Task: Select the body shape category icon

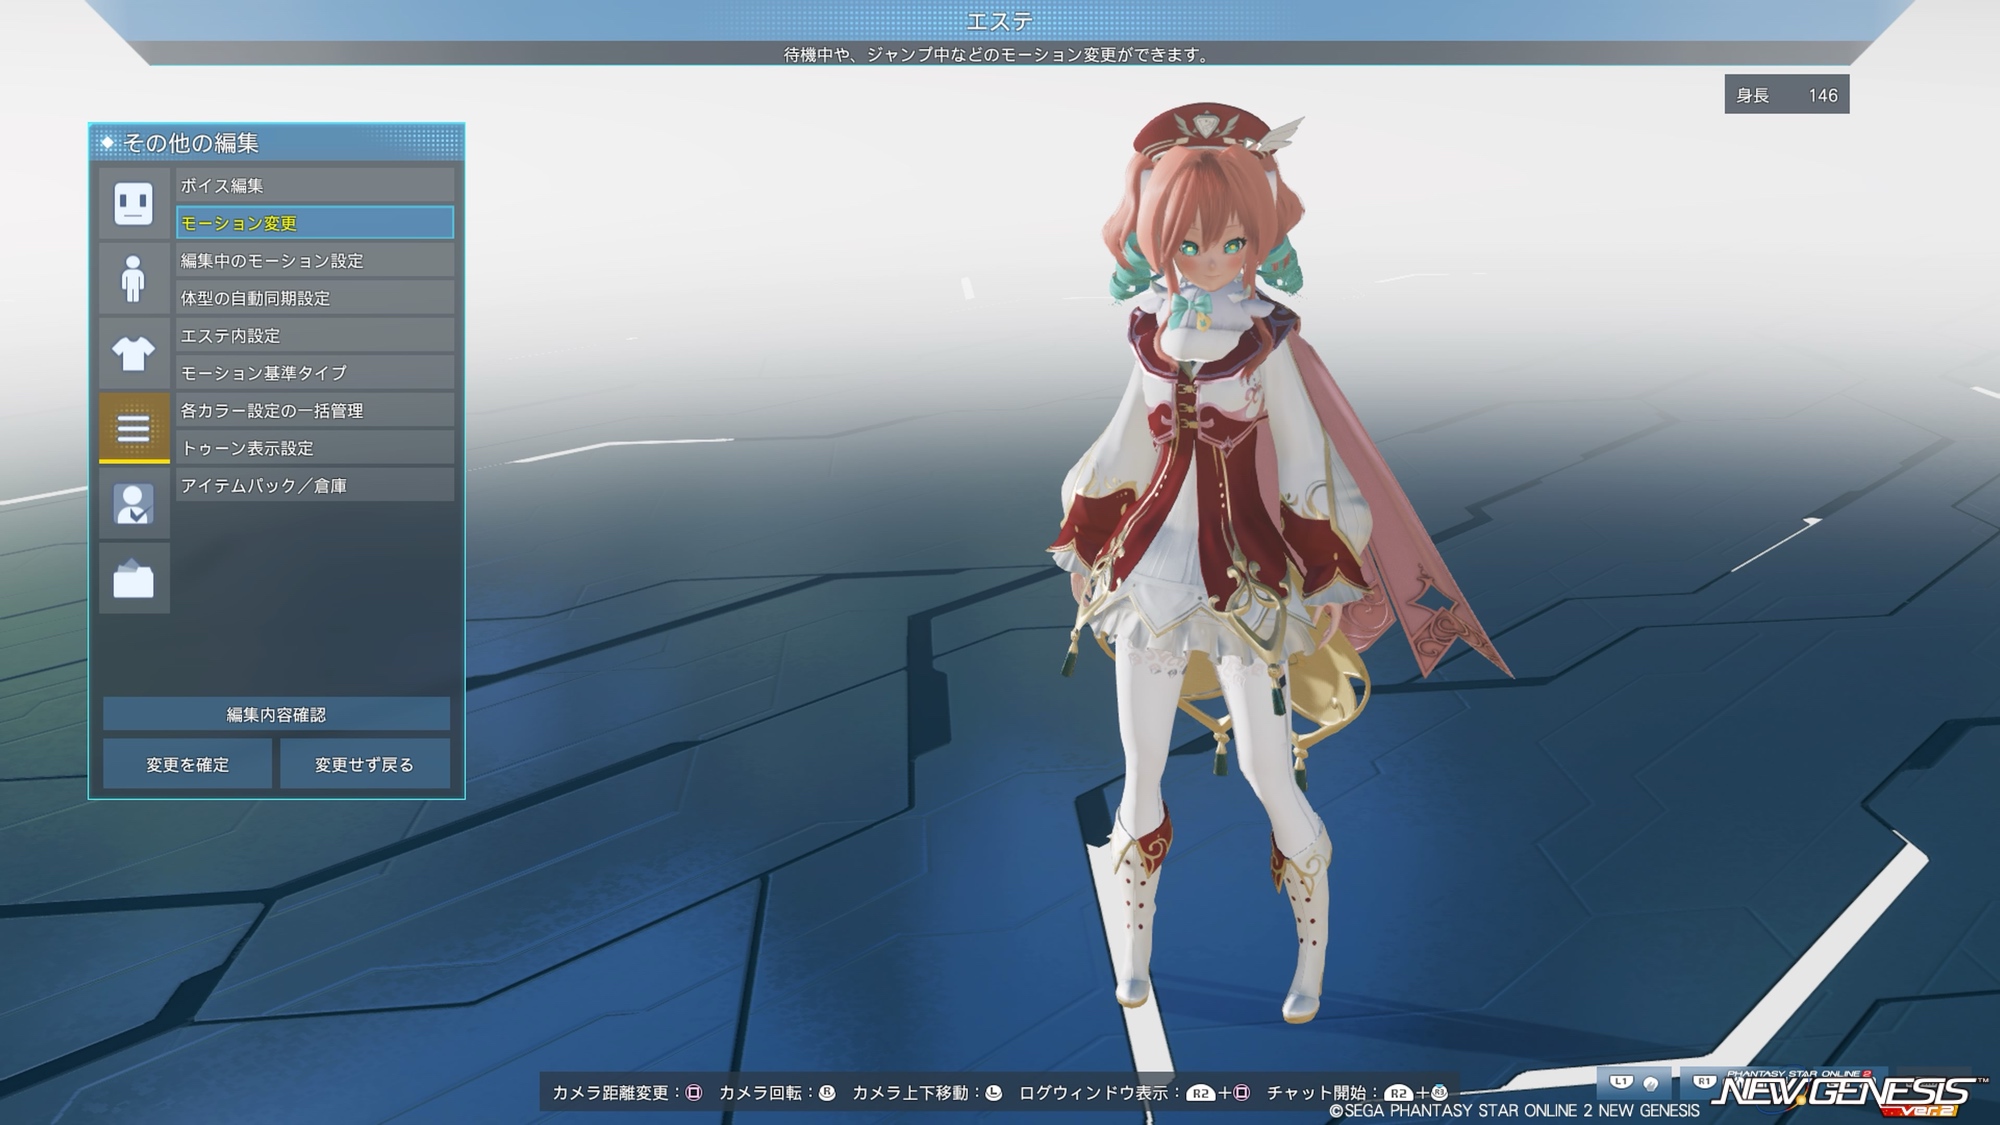Action: pyautogui.click(x=134, y=279)
